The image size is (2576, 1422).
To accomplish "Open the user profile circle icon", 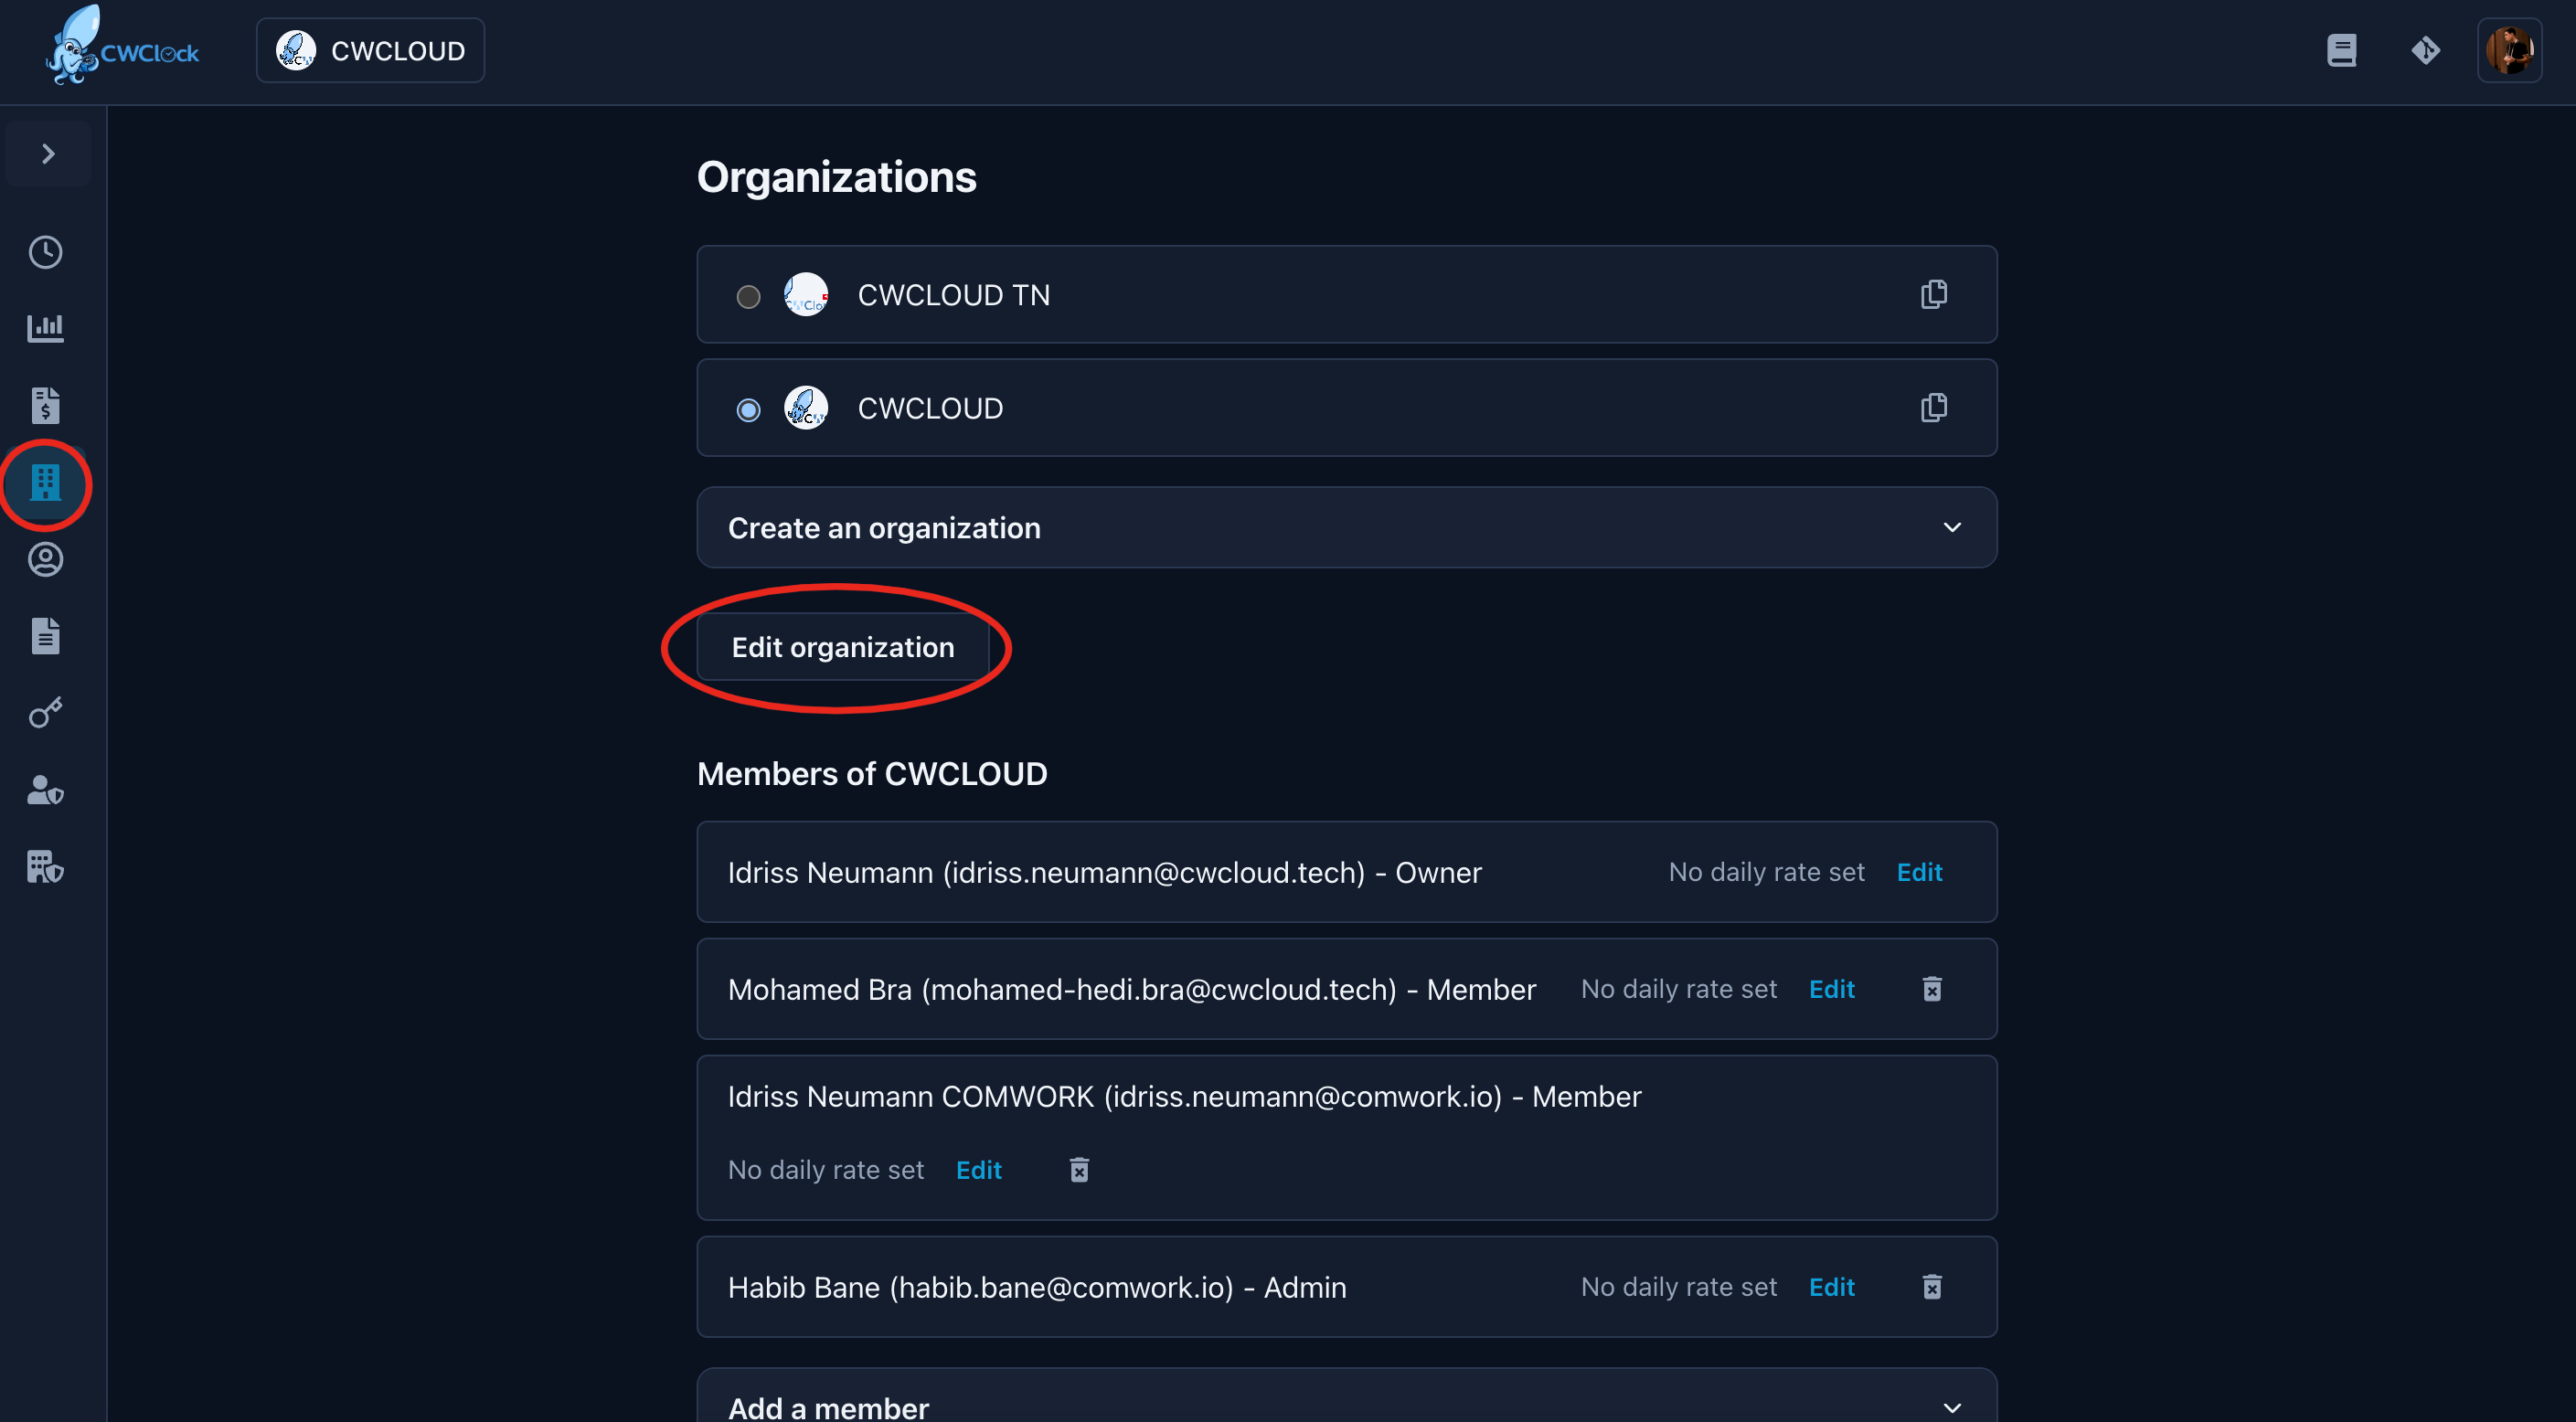I will (x=46, y=559).
